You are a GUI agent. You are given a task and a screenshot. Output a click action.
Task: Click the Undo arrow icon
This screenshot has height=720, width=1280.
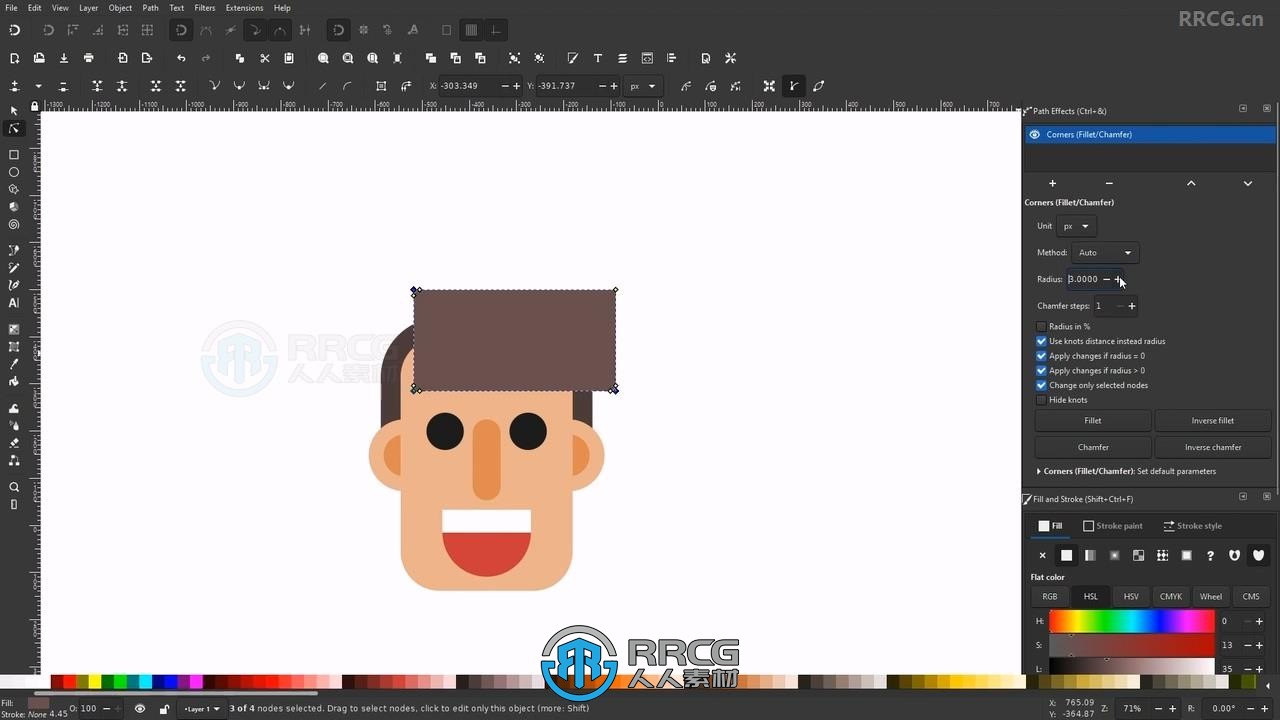(x=181, y=58)
